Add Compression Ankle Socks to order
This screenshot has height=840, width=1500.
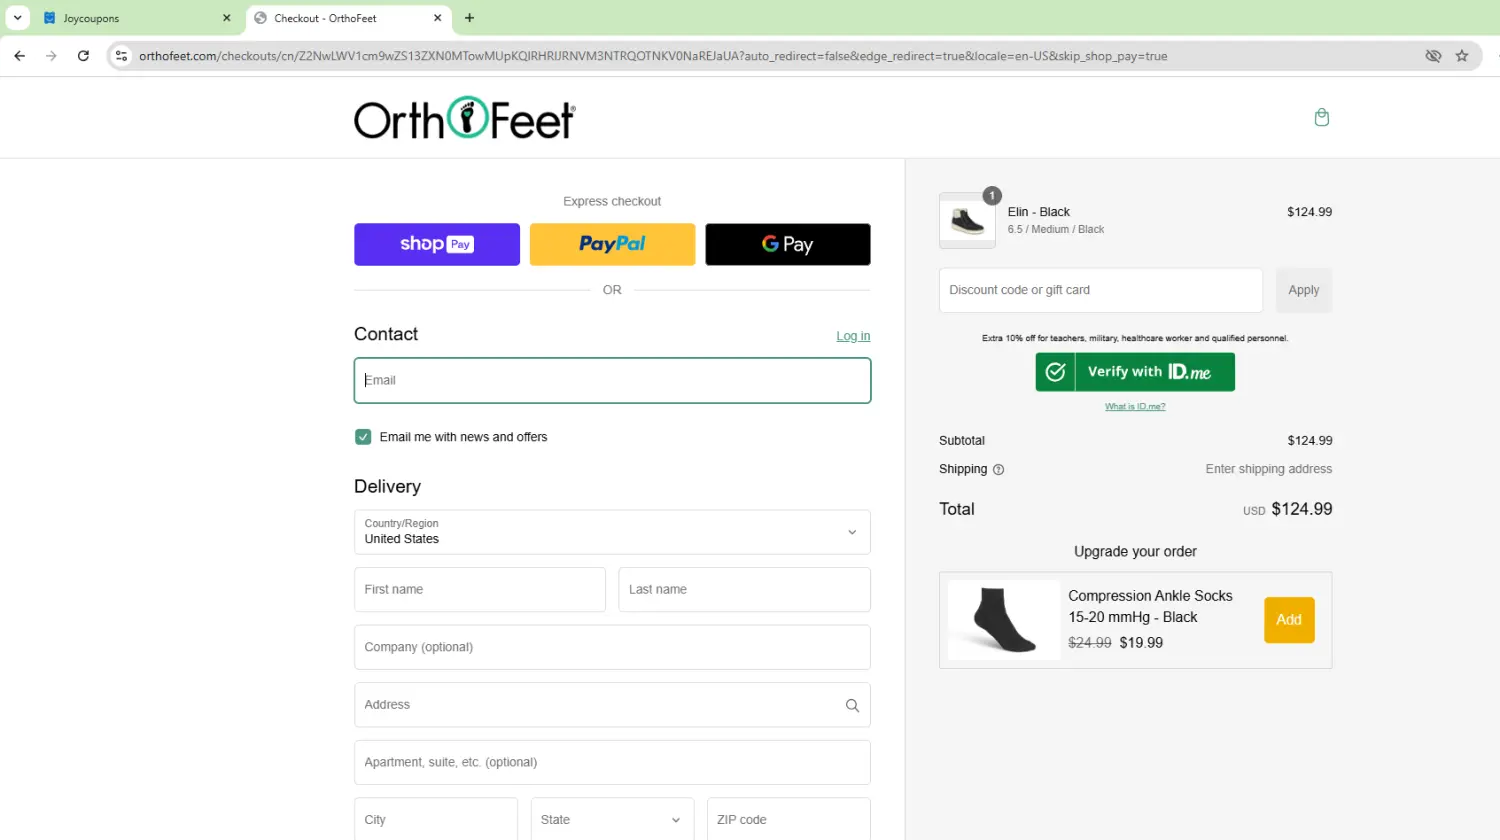1289,620
